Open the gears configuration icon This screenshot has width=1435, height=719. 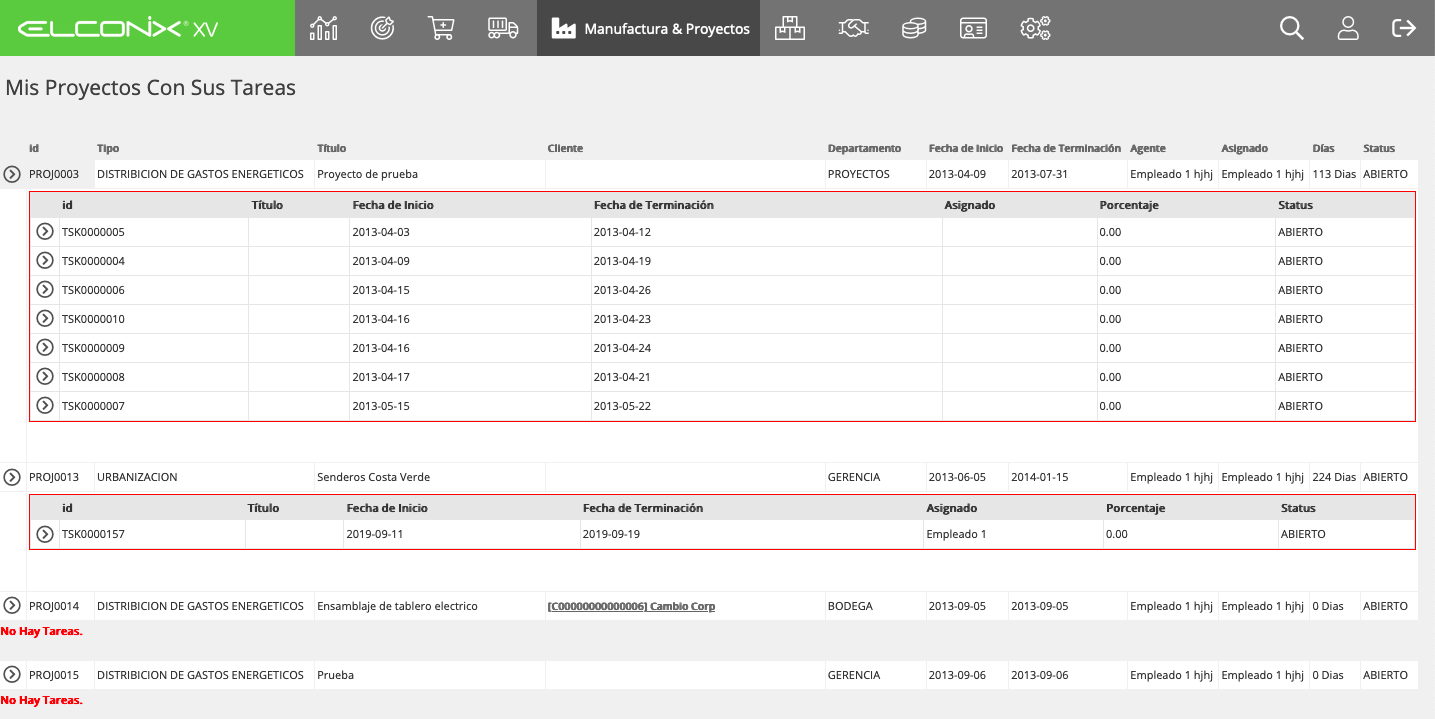1035,28
